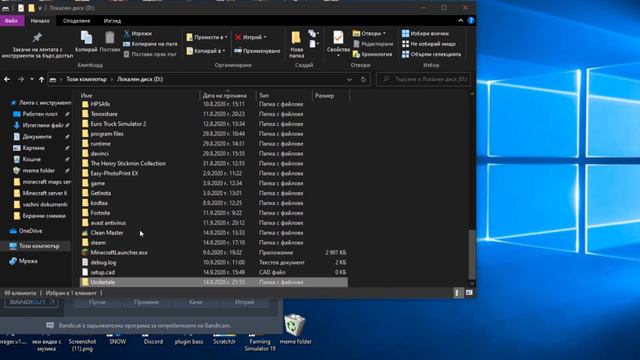Expand address bar history dropdown
This screenshot has width=640, height=360.
[x=349, y=79]
